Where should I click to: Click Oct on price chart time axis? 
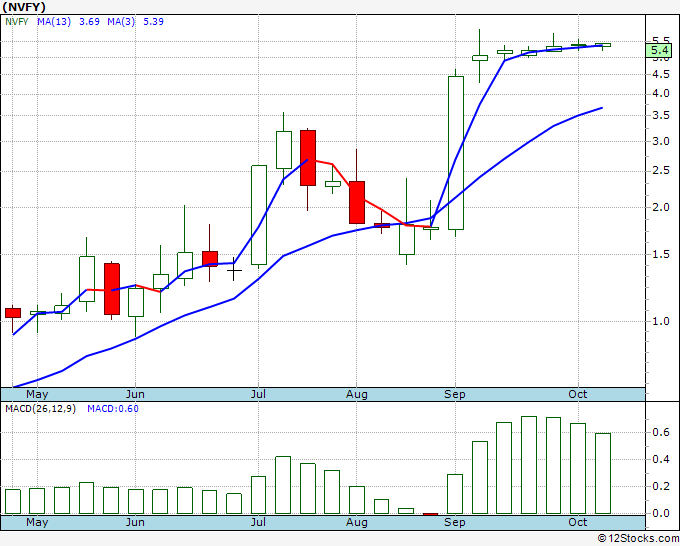578,394
